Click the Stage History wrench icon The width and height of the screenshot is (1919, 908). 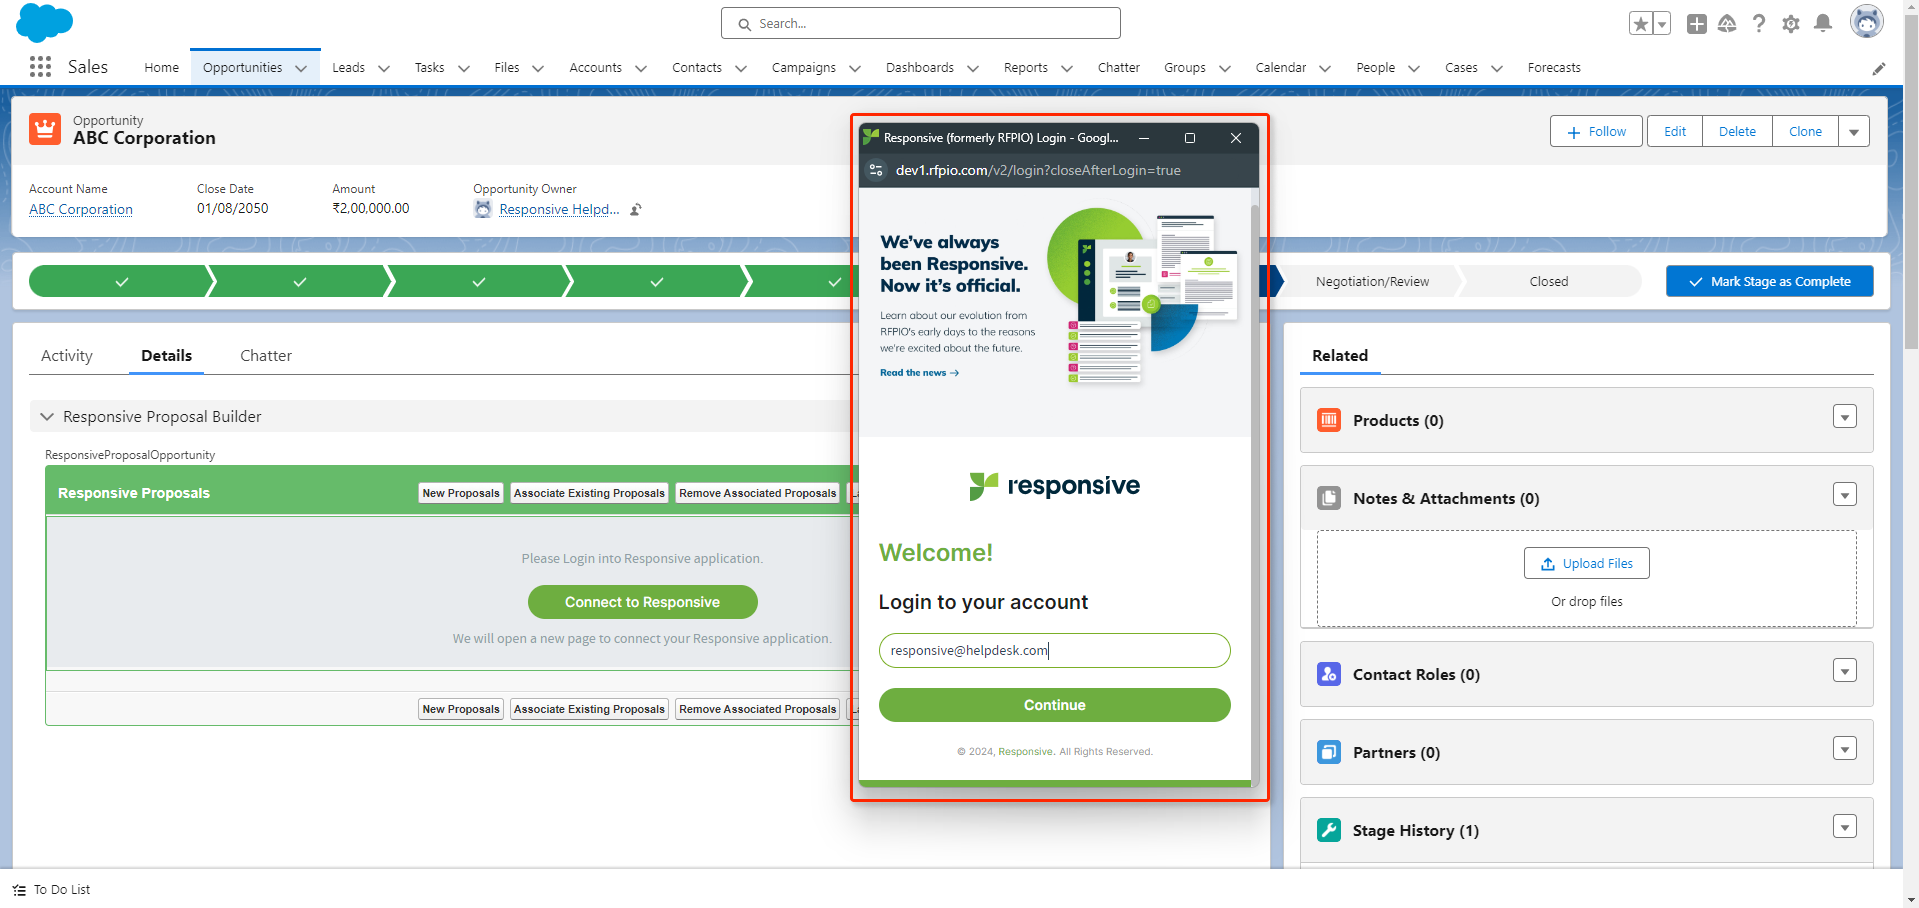(1329, 830)
